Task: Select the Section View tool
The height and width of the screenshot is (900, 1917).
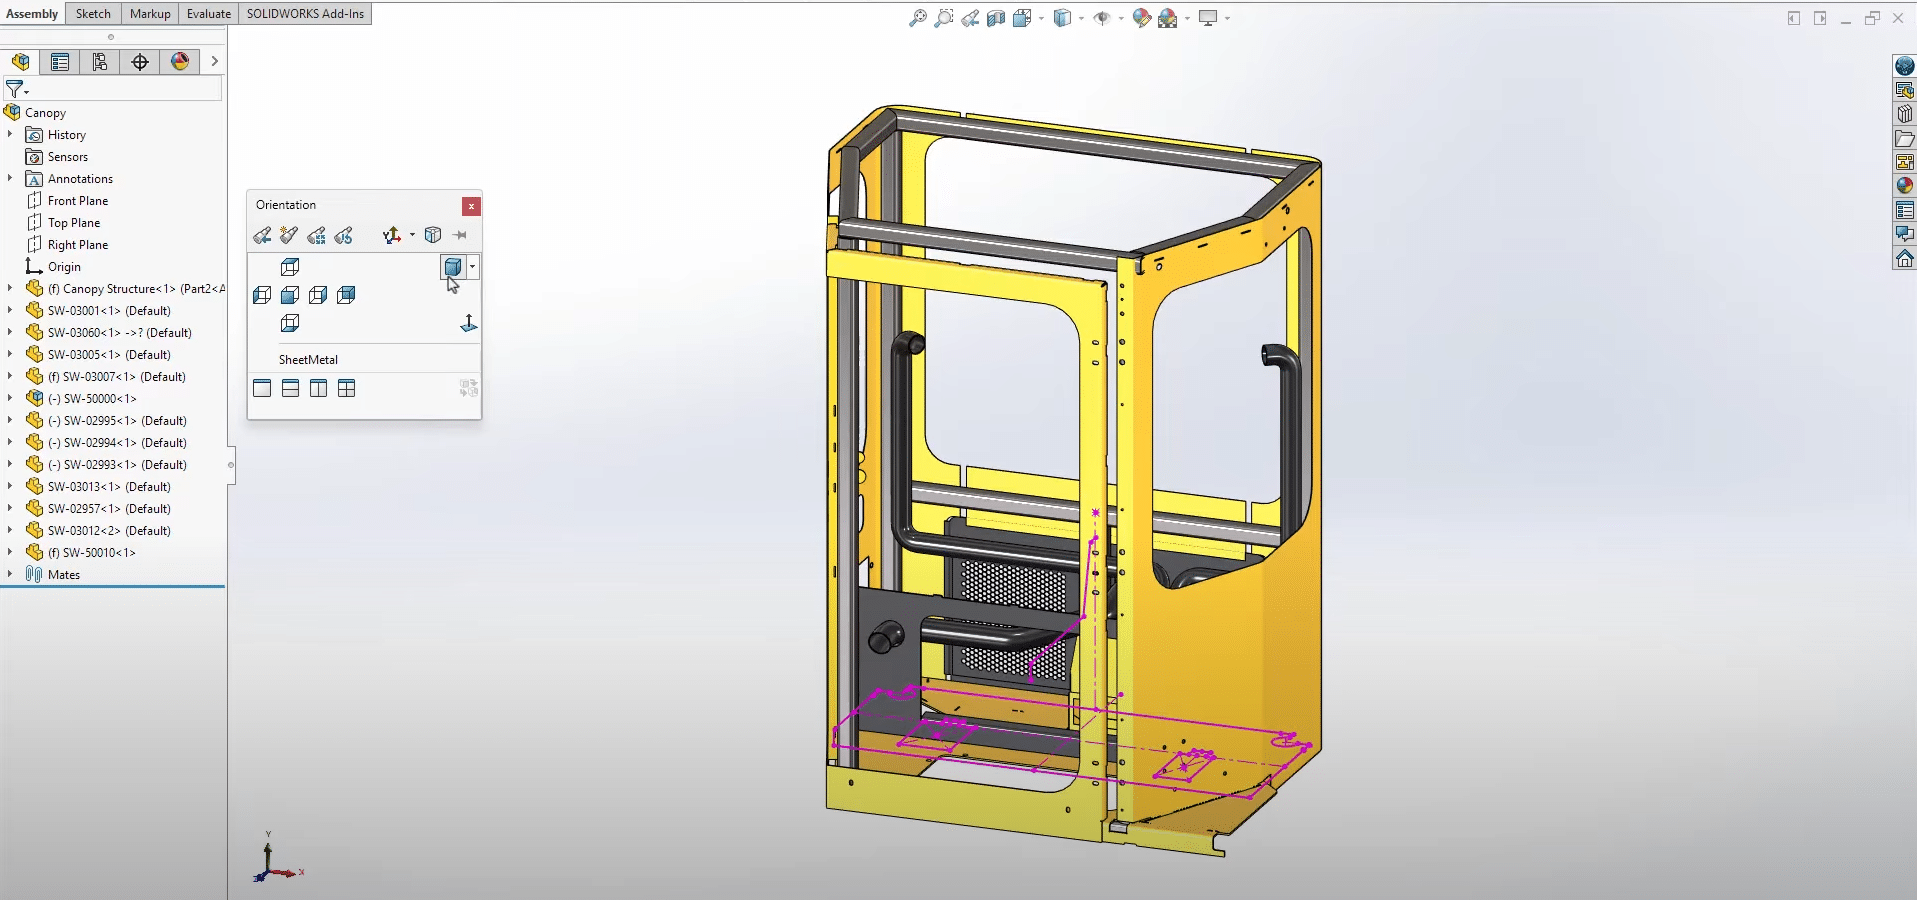Action: click(996, 18)
